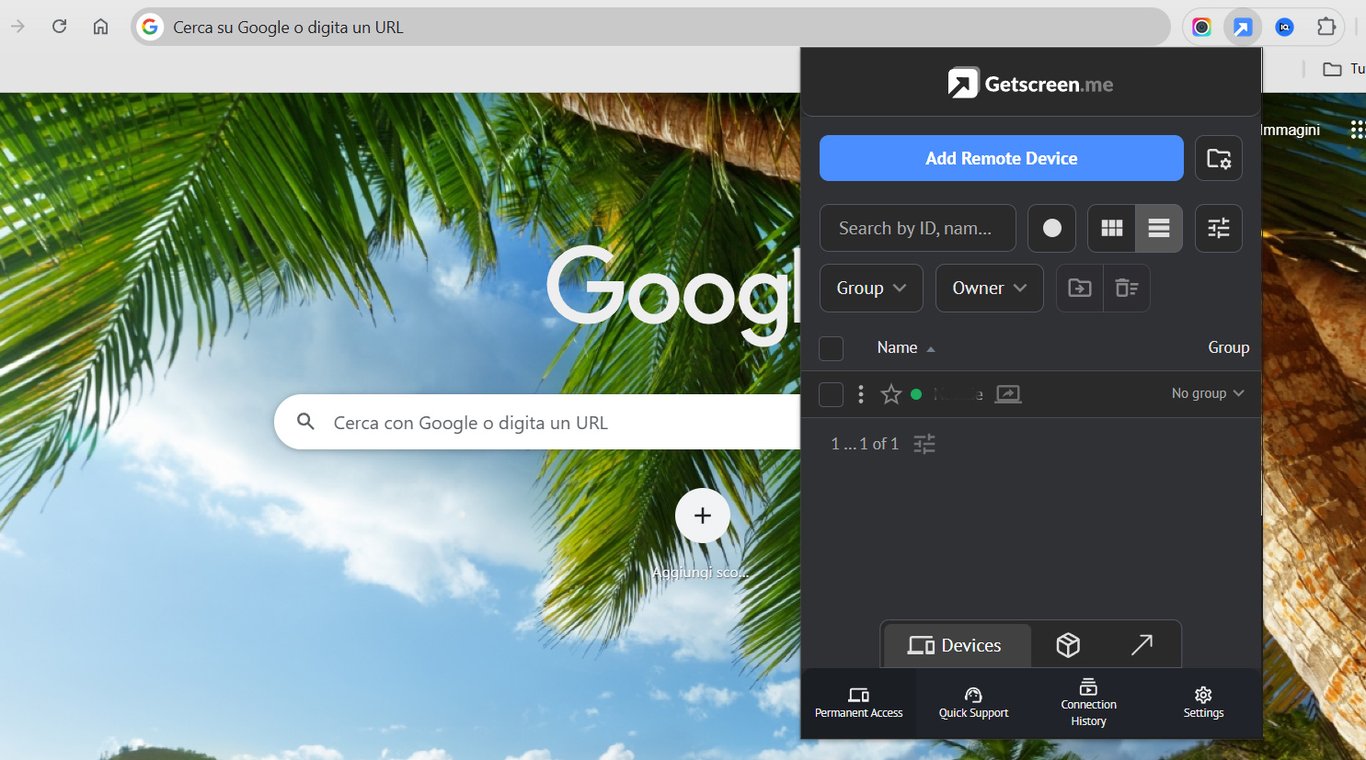Image resolution: width=1366 pixels, height=760 pixels.
Task: Open the Group filter dropdown
Action: pos(870,288)
